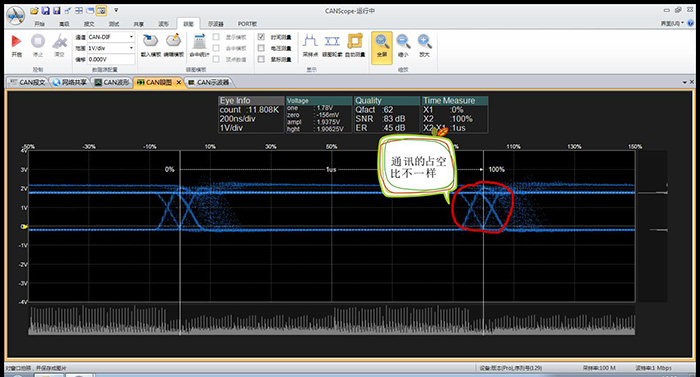Viewport: 700px width, 377px height.
Task: Open the 示波器 ribbon tab
Action: (215, 24)
